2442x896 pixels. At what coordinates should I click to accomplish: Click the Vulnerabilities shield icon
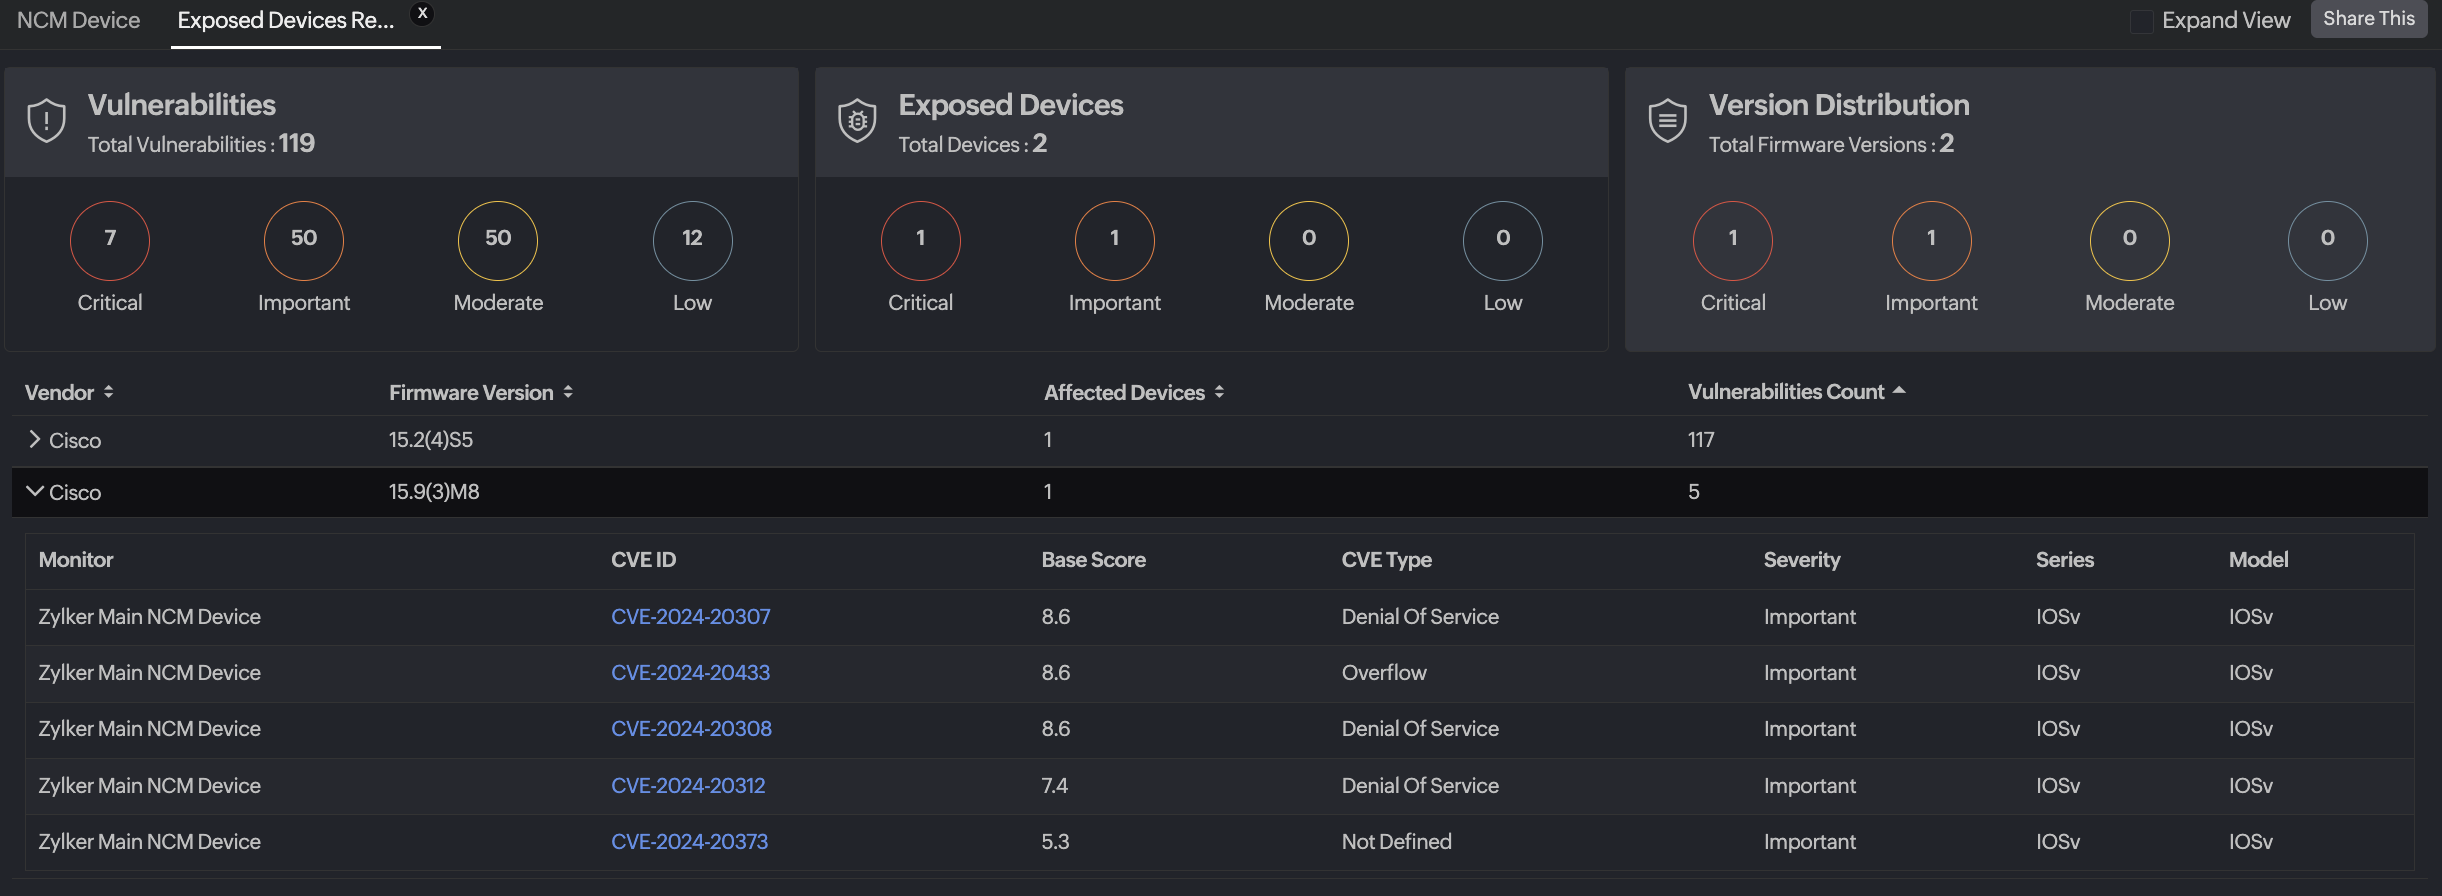46,121
